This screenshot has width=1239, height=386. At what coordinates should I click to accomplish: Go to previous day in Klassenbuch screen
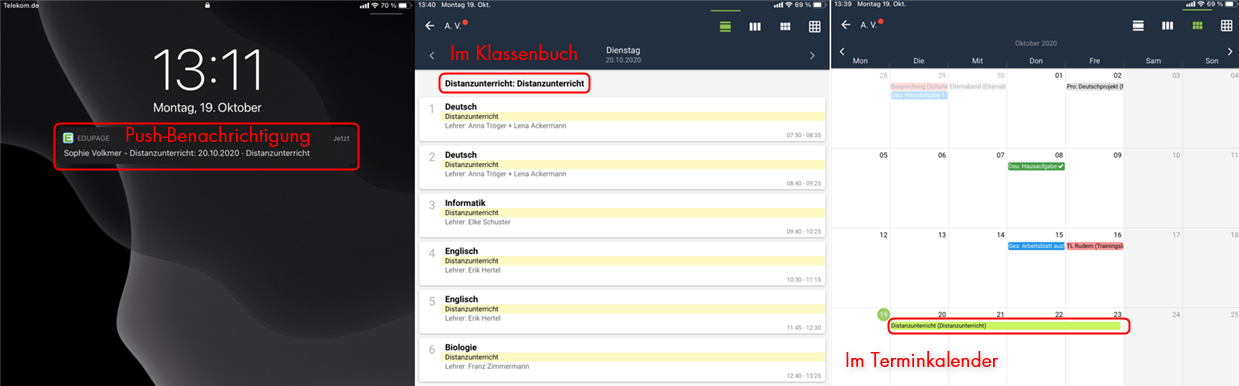[432, 56]
